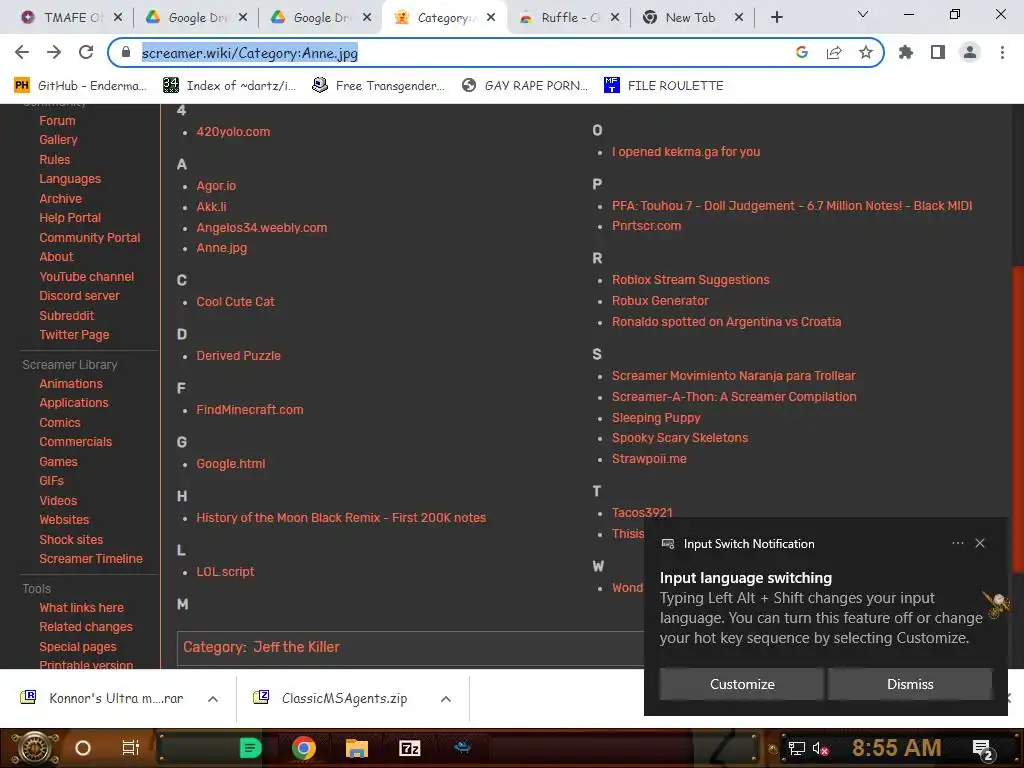
Task: Open the tab search chevron
Action: 863,14
